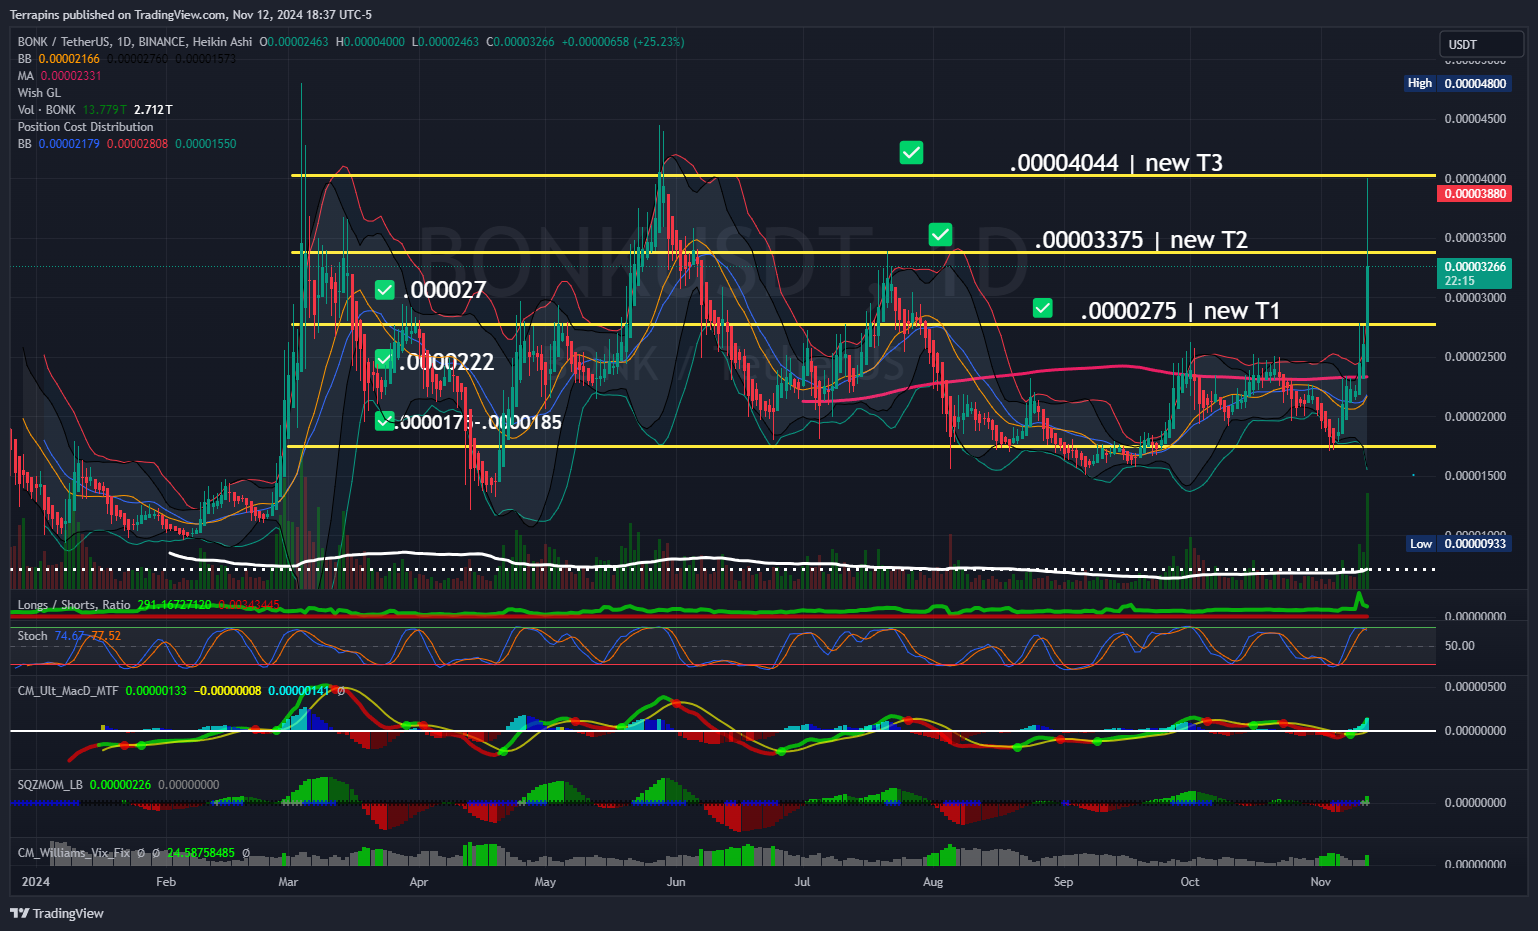1538x931 pixels.
Task: Click the MA 0.00002331 indicator legend
Action: click(x=59, y=76)
